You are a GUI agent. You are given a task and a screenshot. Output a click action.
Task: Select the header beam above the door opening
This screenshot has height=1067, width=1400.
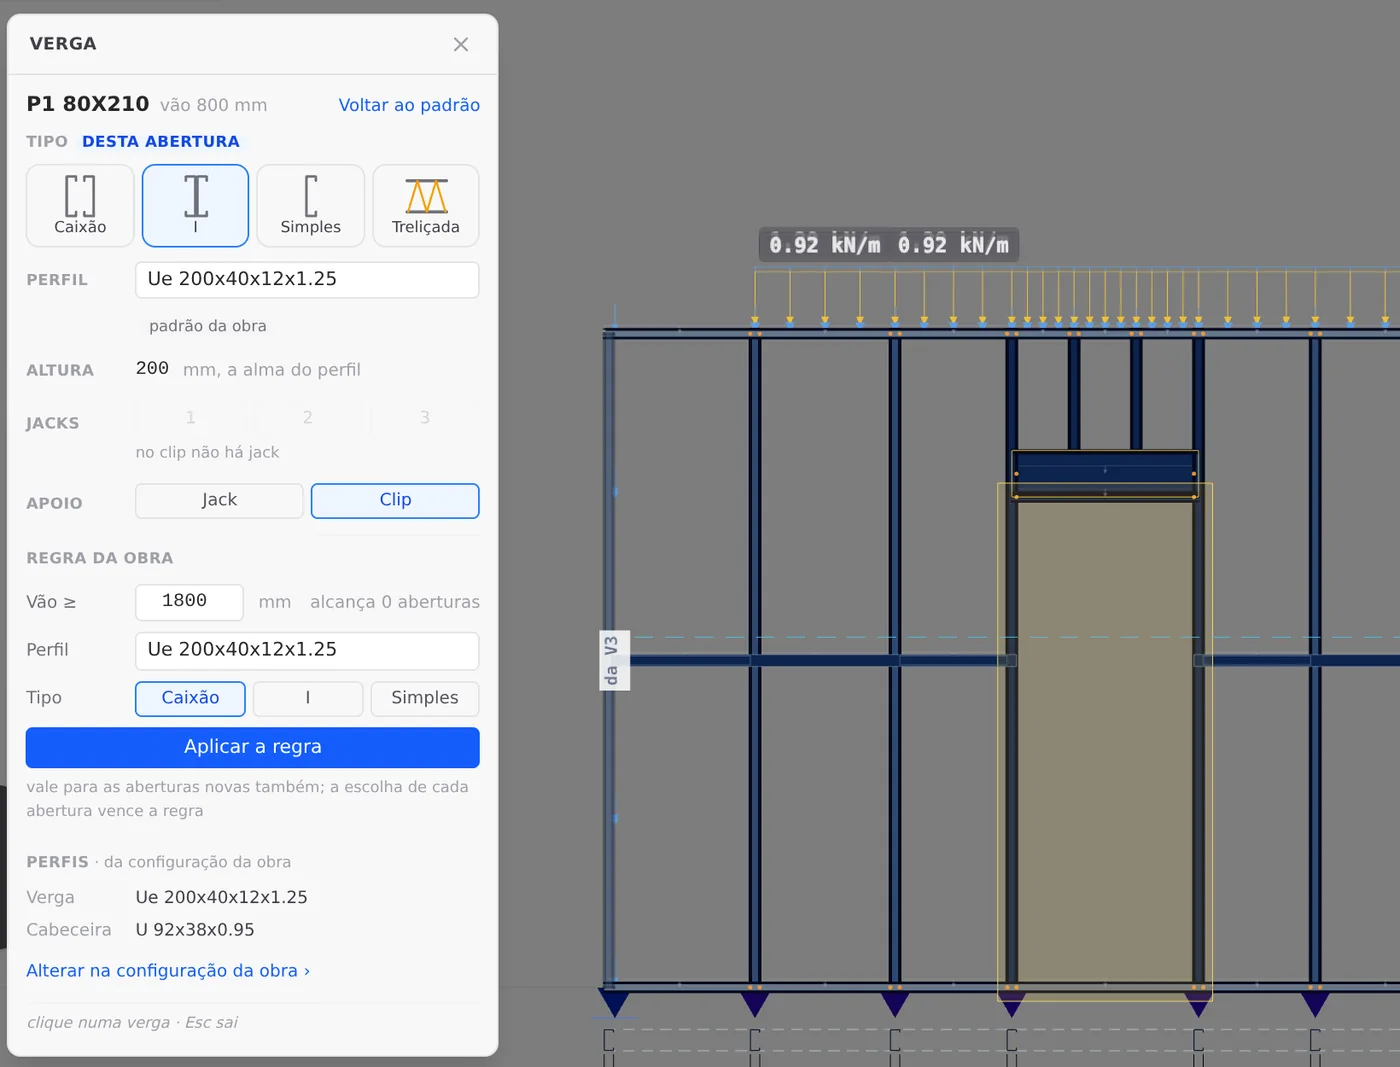click(1105, 474)
